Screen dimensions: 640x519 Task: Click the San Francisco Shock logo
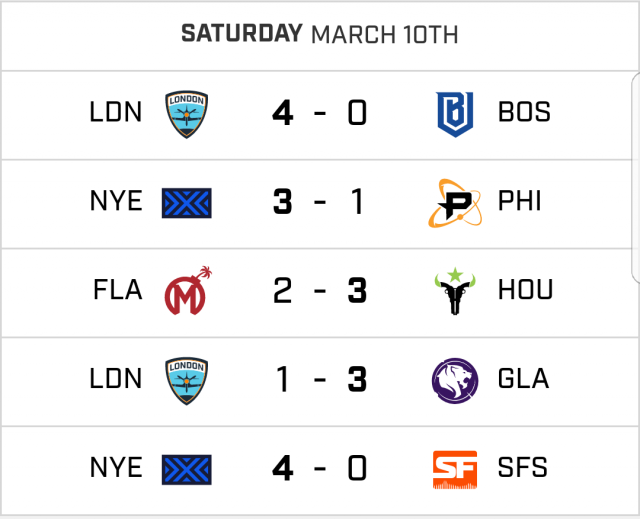click(x=453, y=469)
